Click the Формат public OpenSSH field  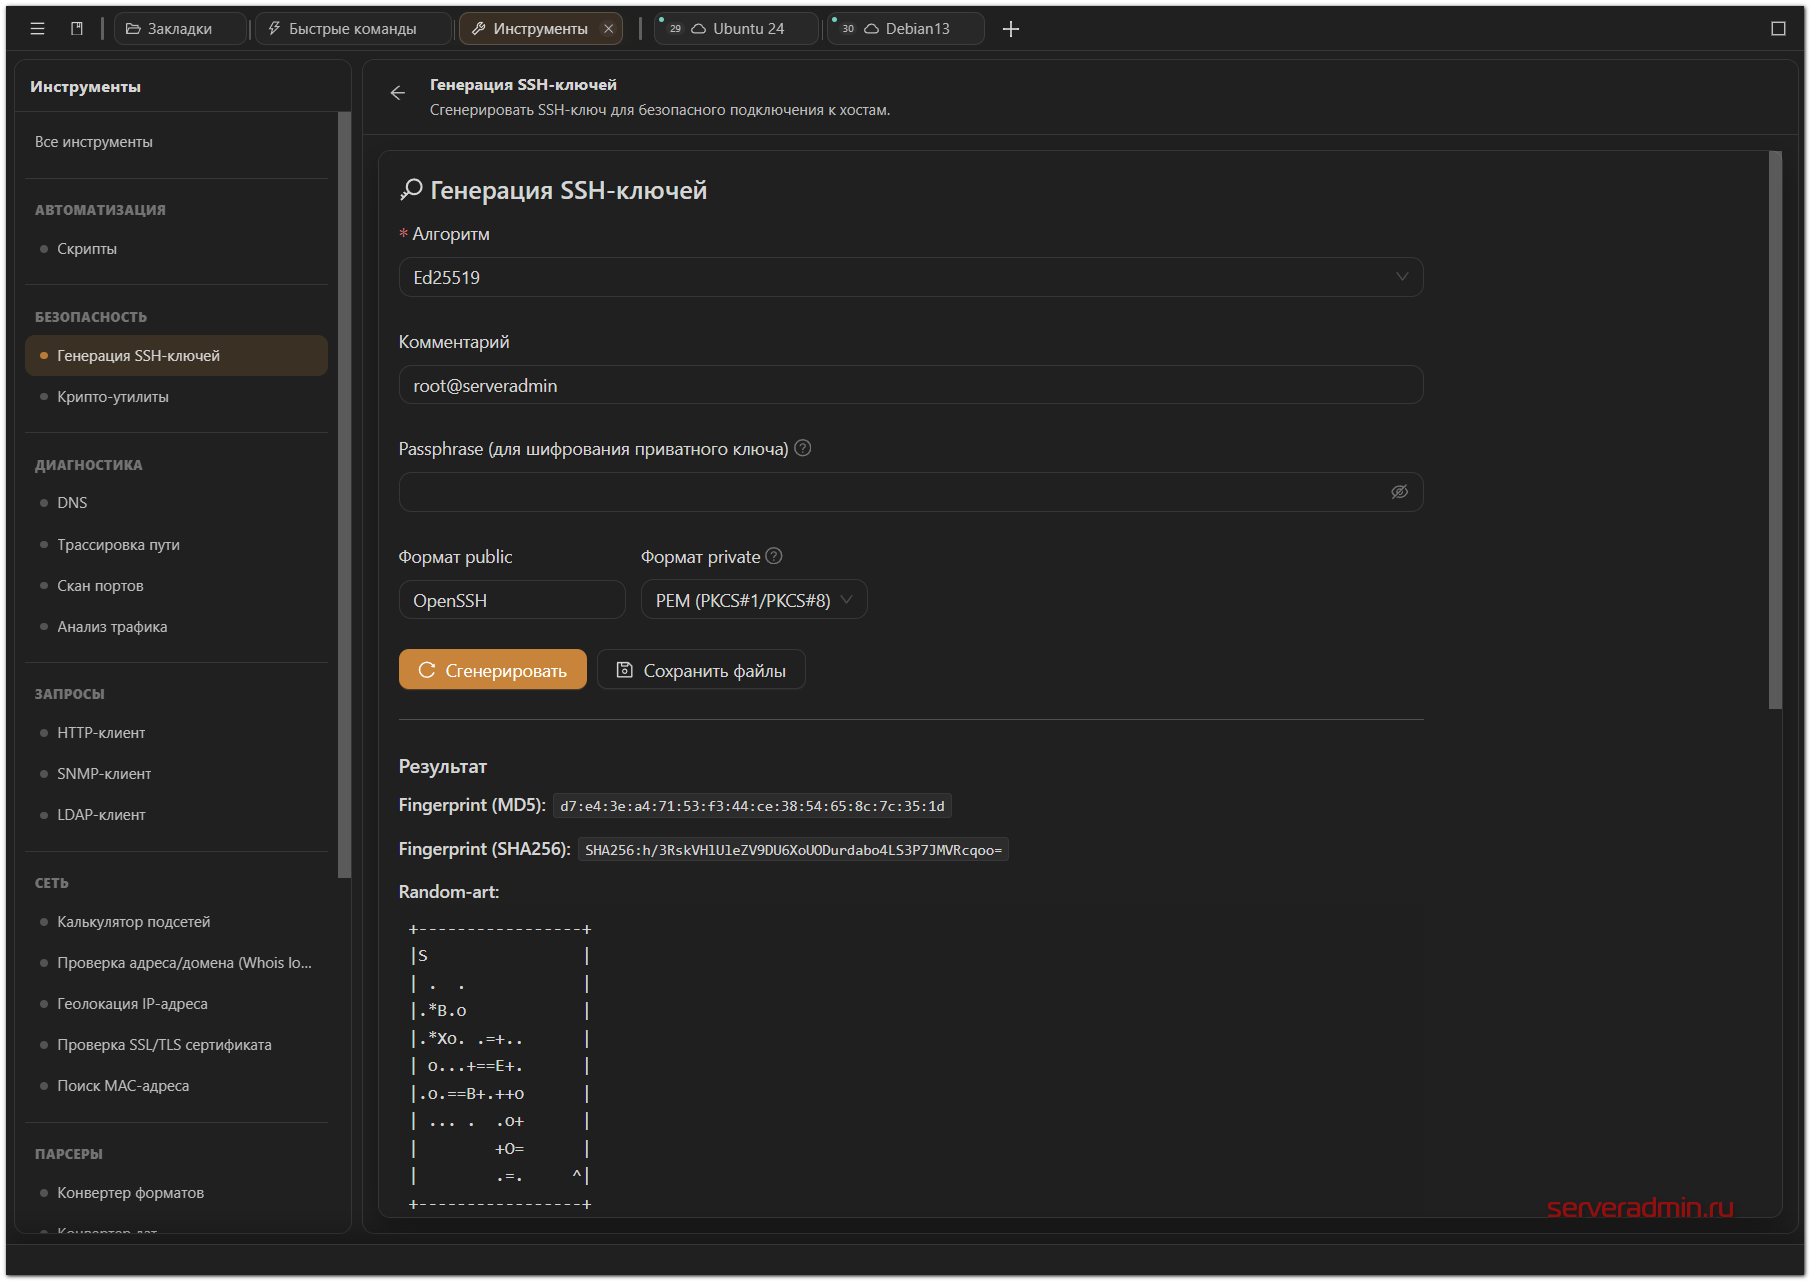tap(512, 600)
